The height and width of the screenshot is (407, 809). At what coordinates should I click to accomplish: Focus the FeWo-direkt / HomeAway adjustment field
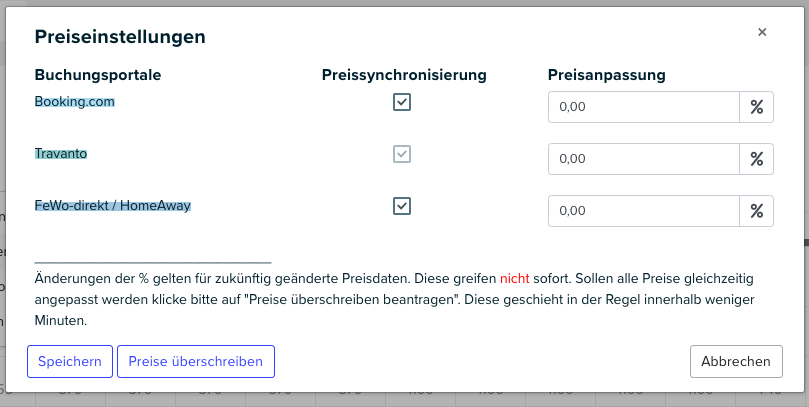coord(644,211)
